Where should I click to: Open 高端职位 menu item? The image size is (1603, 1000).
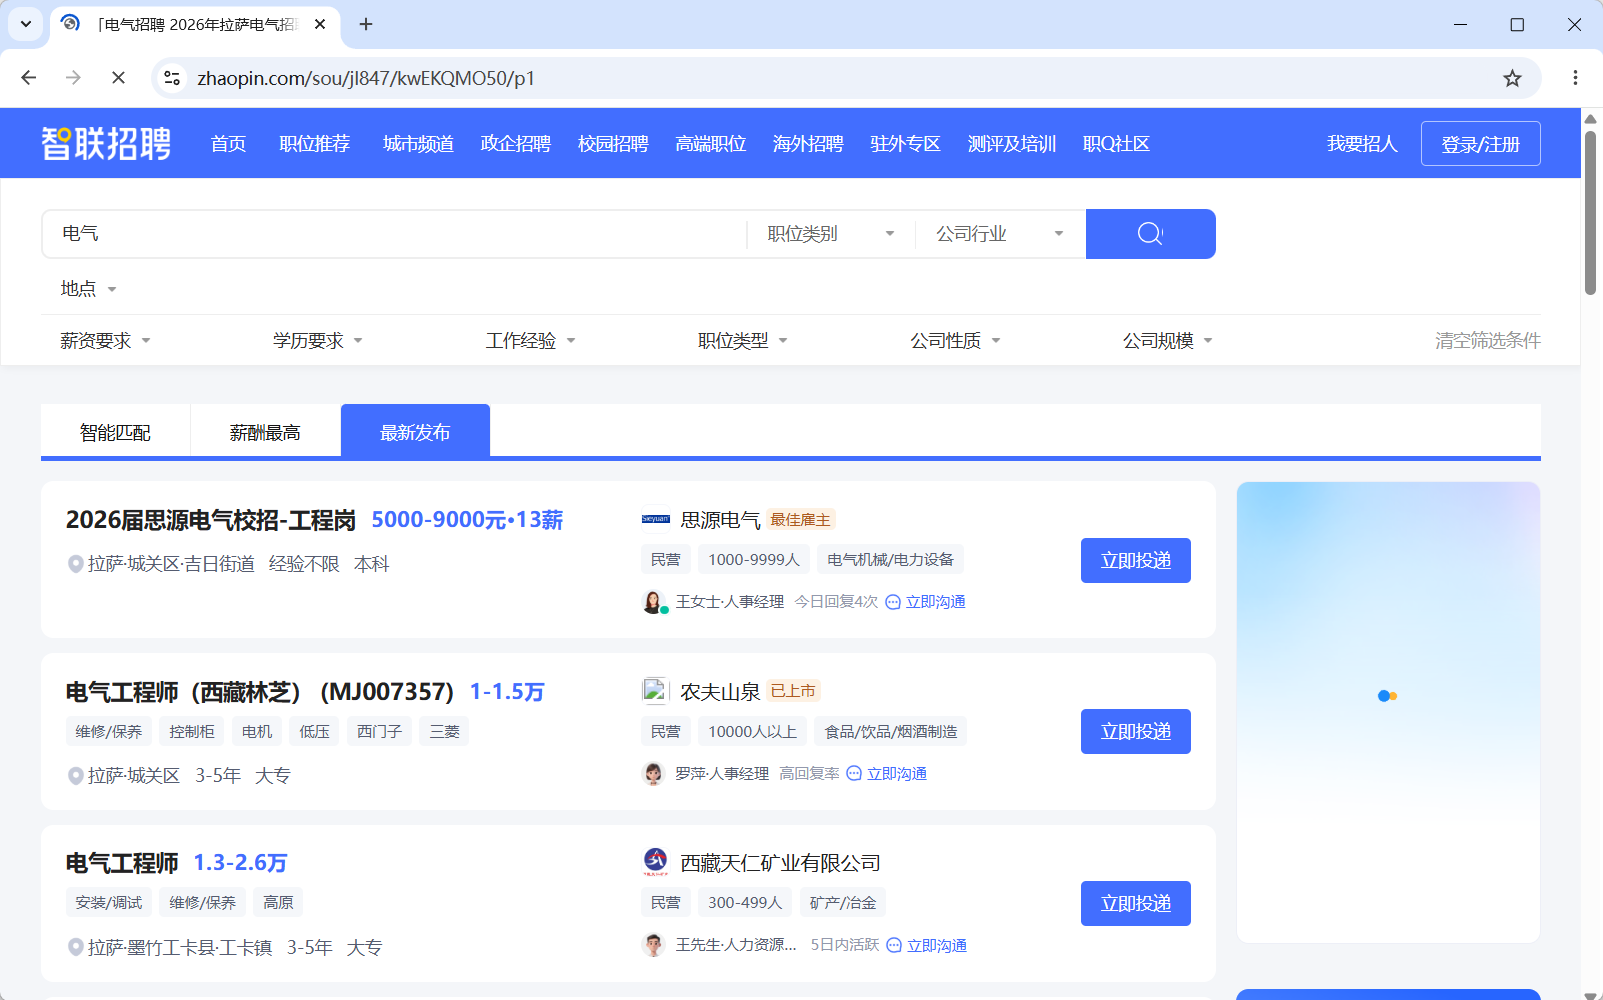[711, 144]
